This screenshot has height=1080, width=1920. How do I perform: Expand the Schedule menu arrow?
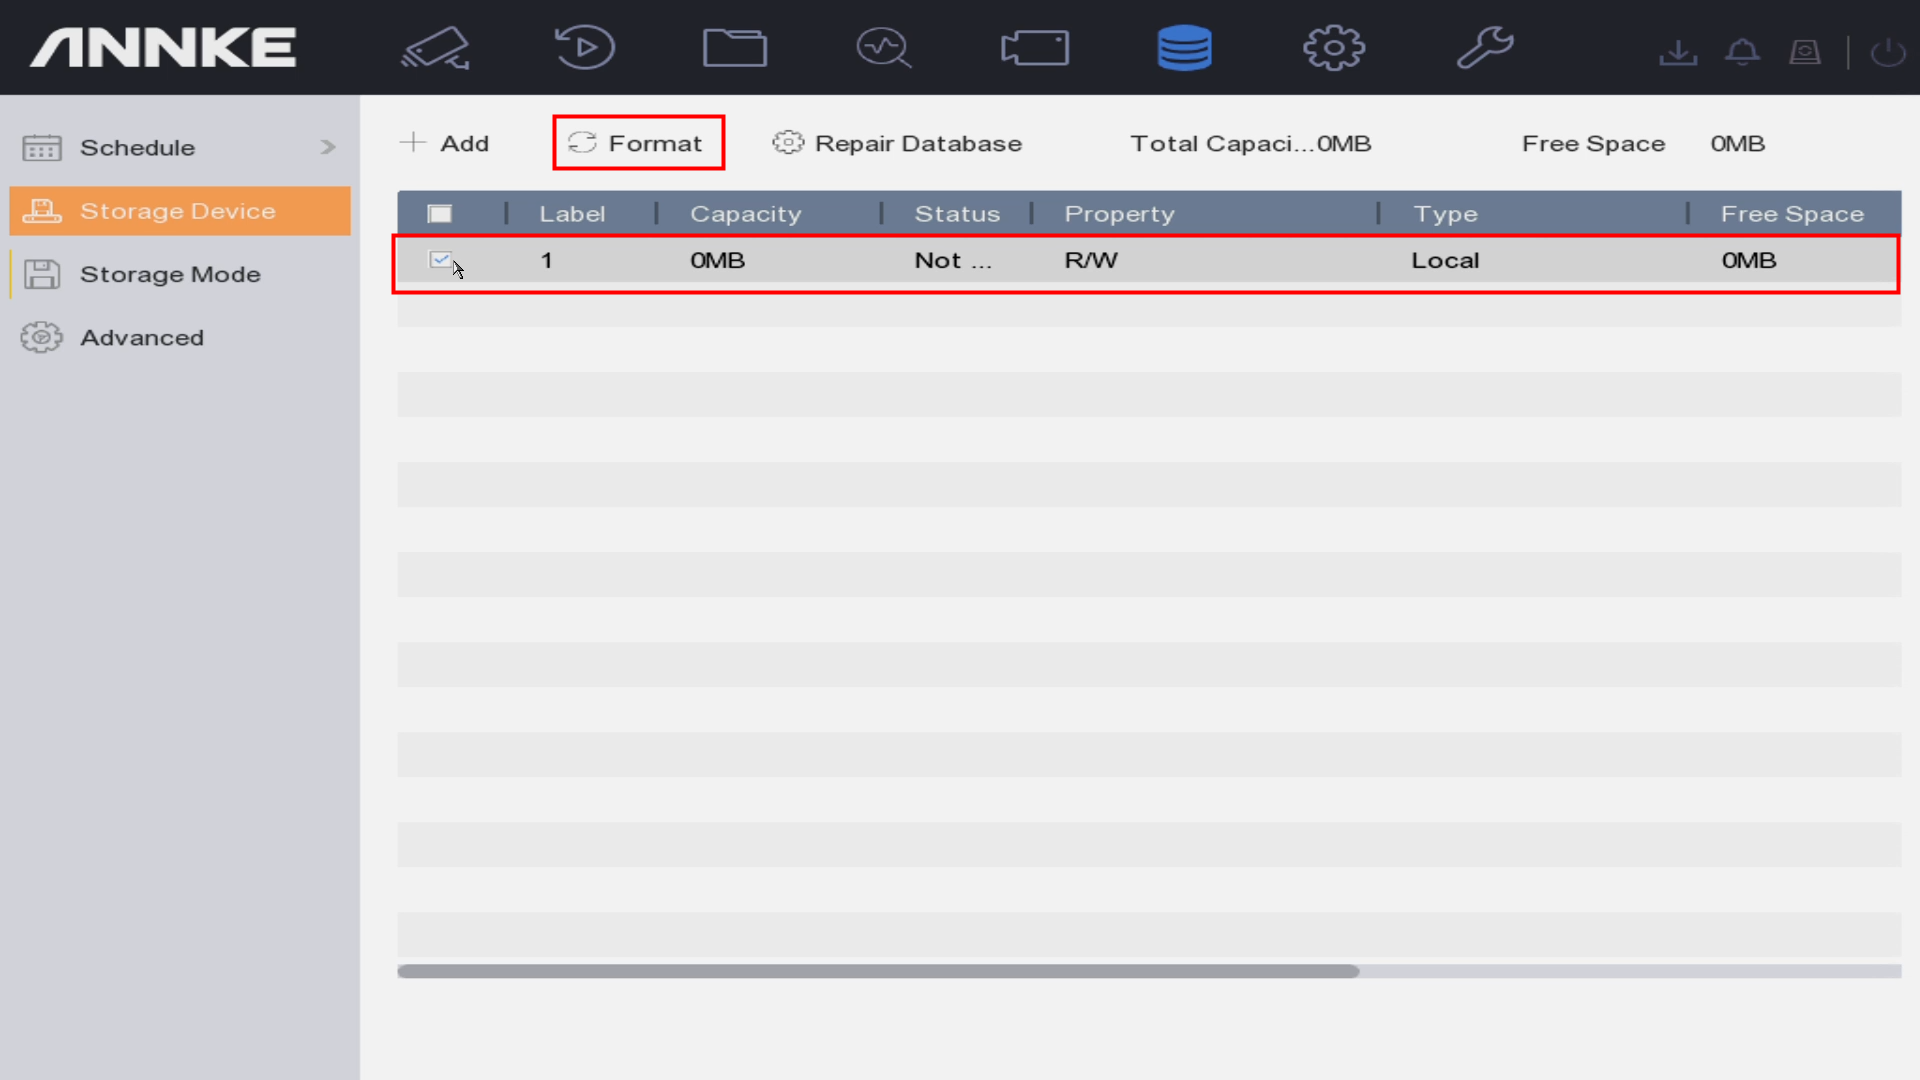[x=328, y=148]
